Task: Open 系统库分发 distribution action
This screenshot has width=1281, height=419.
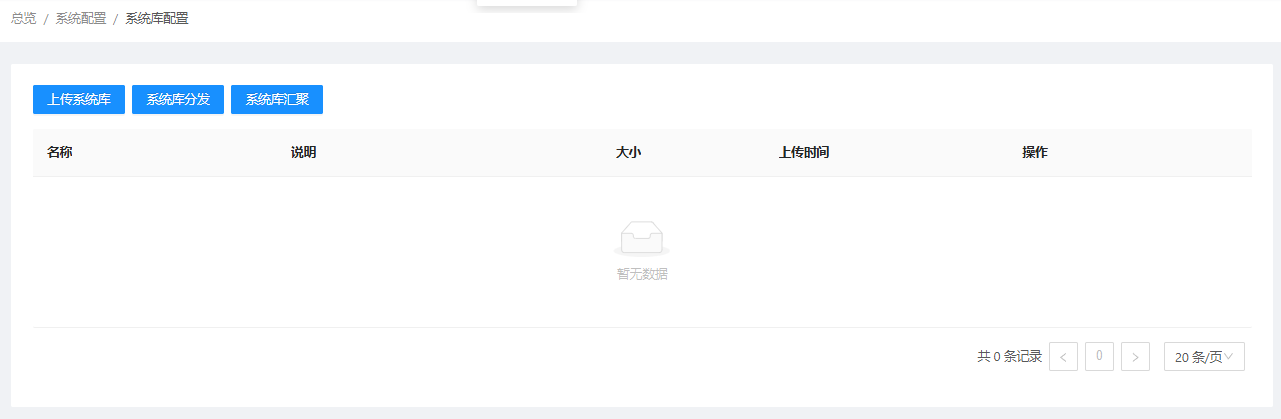Action: tap(178, 100)
